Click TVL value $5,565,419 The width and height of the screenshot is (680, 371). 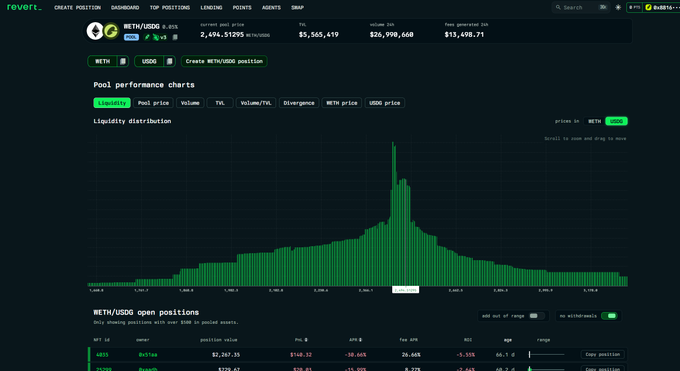[318, 35]
